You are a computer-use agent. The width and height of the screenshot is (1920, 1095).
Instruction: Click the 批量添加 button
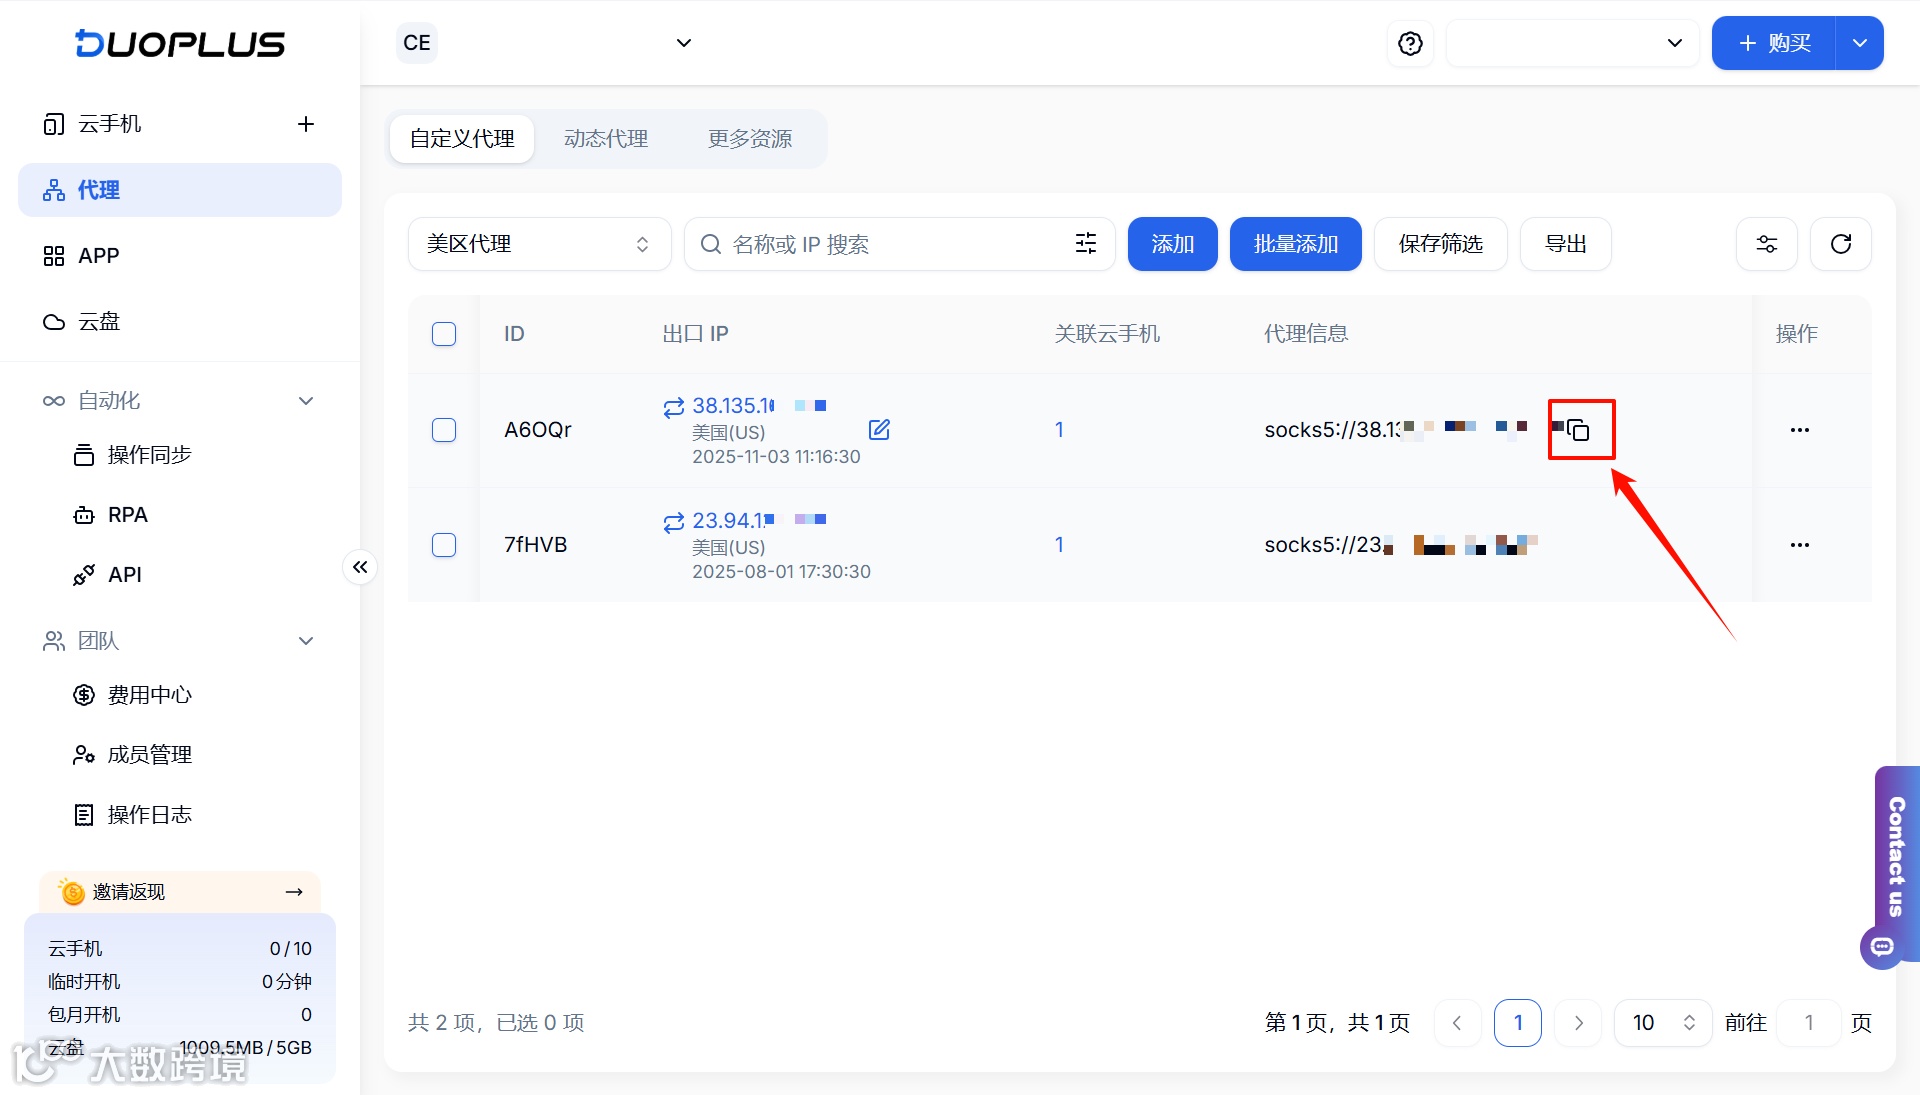1295,244
